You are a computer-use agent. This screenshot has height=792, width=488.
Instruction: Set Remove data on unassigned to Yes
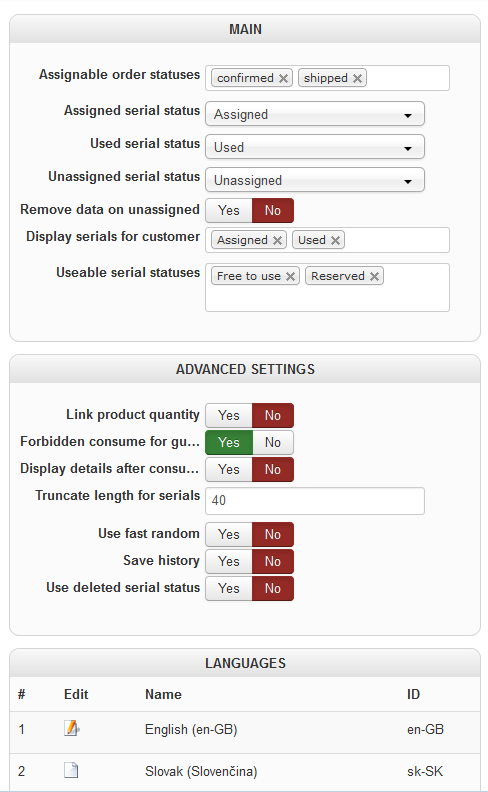click(229, 210)
